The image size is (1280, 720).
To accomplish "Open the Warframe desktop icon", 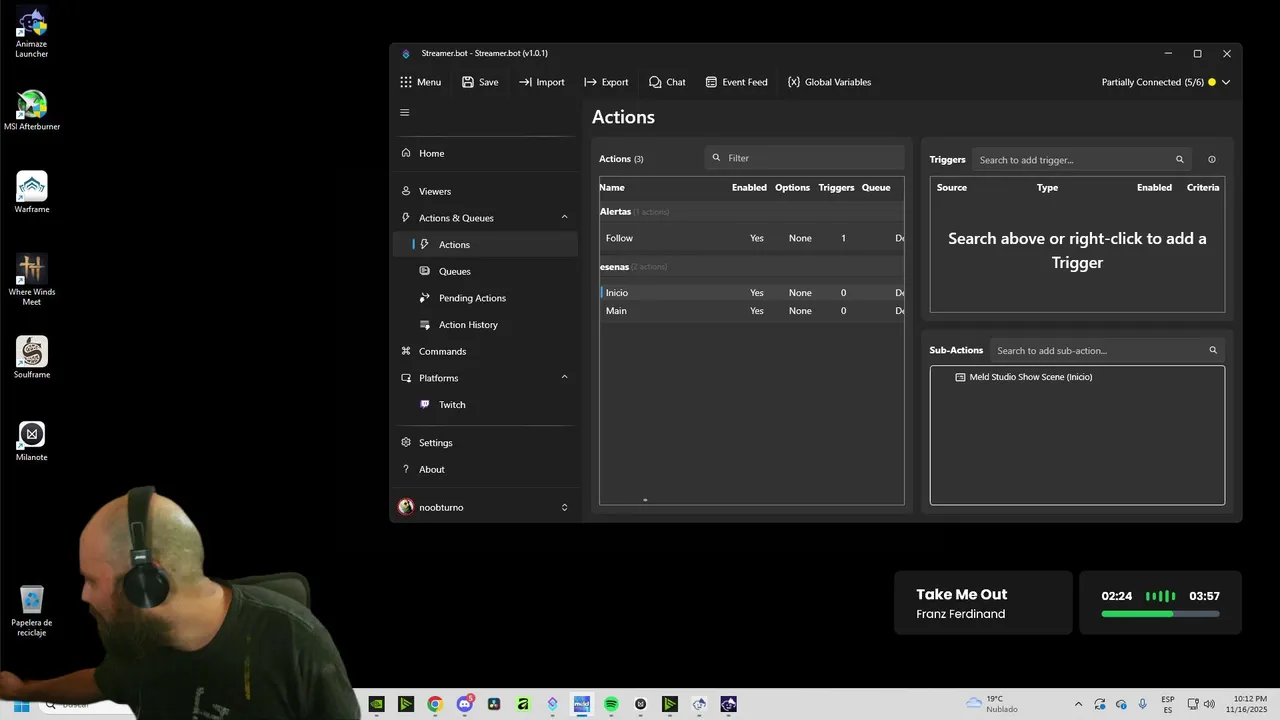I will (31, 192).
